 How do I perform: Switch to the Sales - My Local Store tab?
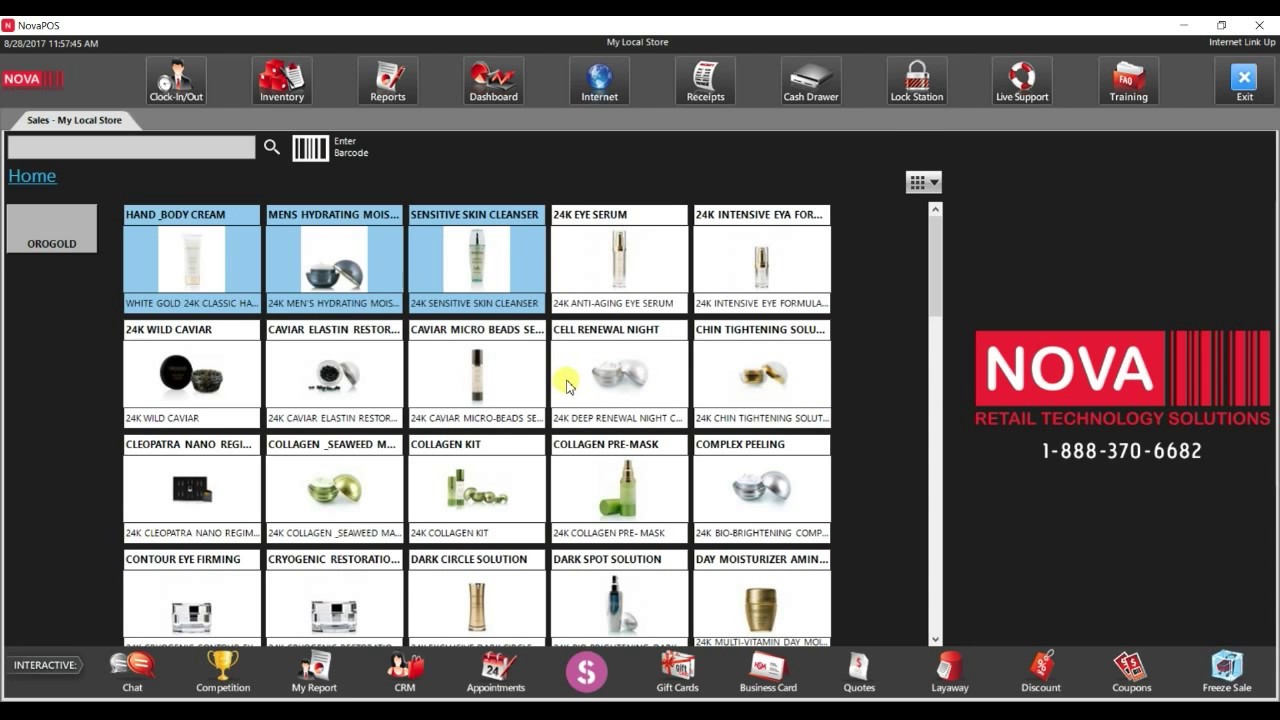tap(74, 120)
